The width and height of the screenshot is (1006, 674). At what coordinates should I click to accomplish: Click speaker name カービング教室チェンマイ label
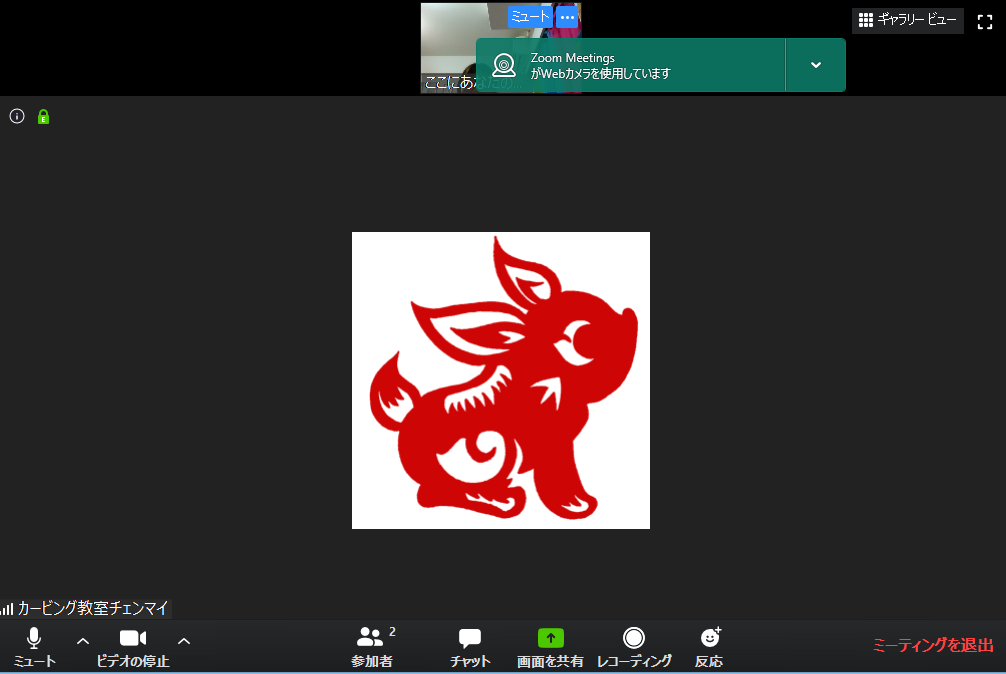click(92, 608)
